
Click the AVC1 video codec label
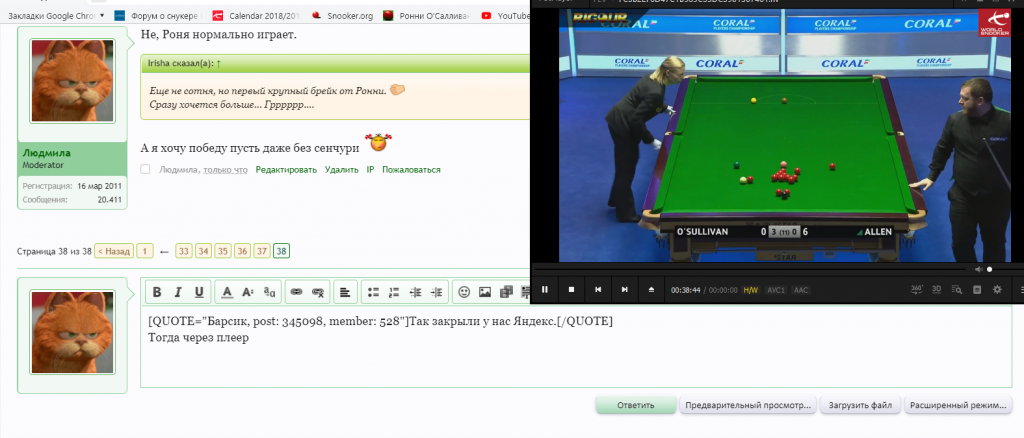click(776, 290)
